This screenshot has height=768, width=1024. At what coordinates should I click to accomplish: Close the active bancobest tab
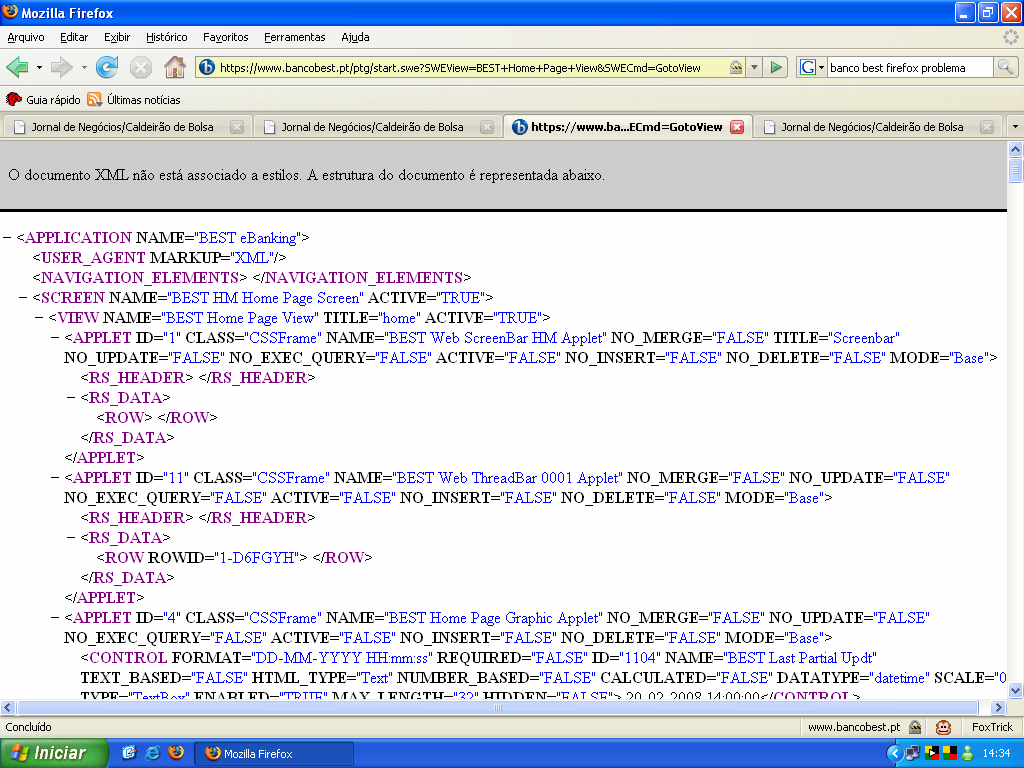tap(737, 127)
